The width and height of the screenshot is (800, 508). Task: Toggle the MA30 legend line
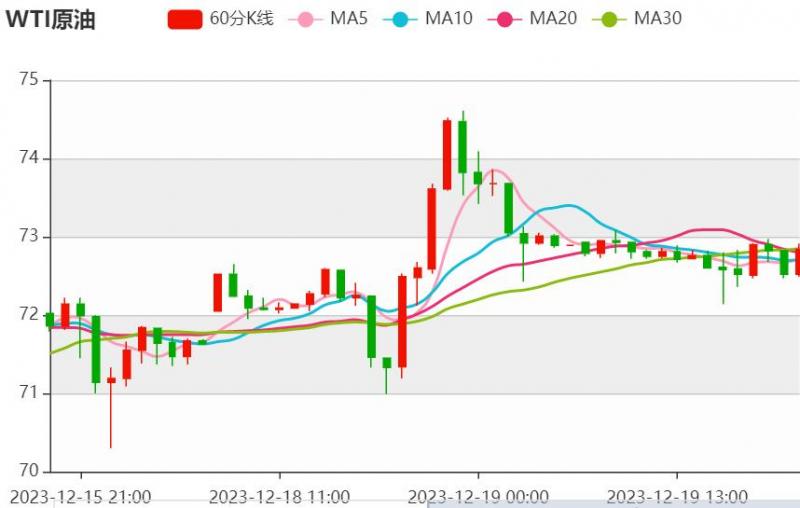[637, 19]
